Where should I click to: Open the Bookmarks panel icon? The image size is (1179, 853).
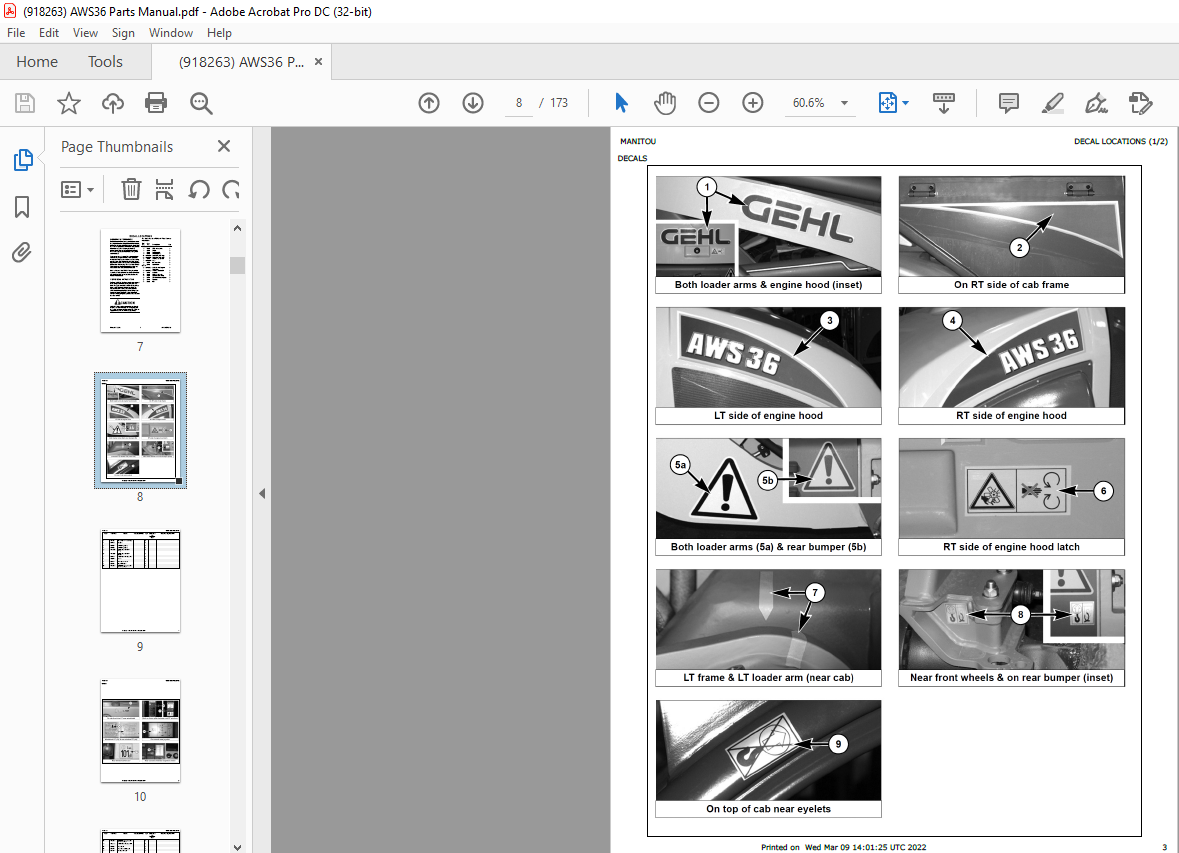(x=22, y=207)
